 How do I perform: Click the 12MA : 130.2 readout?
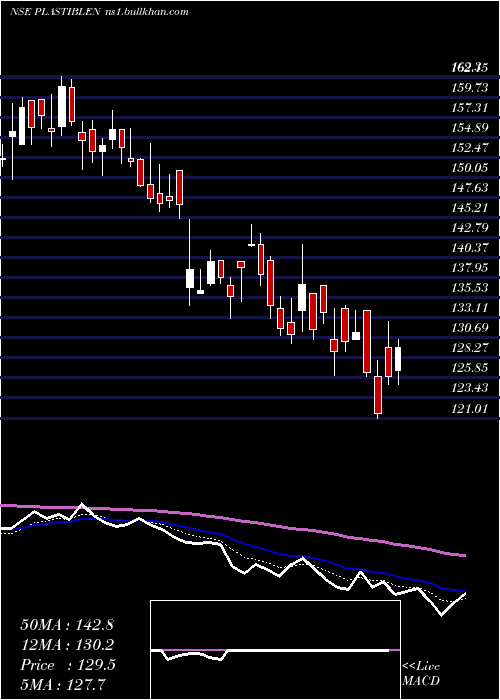point(67,644)
